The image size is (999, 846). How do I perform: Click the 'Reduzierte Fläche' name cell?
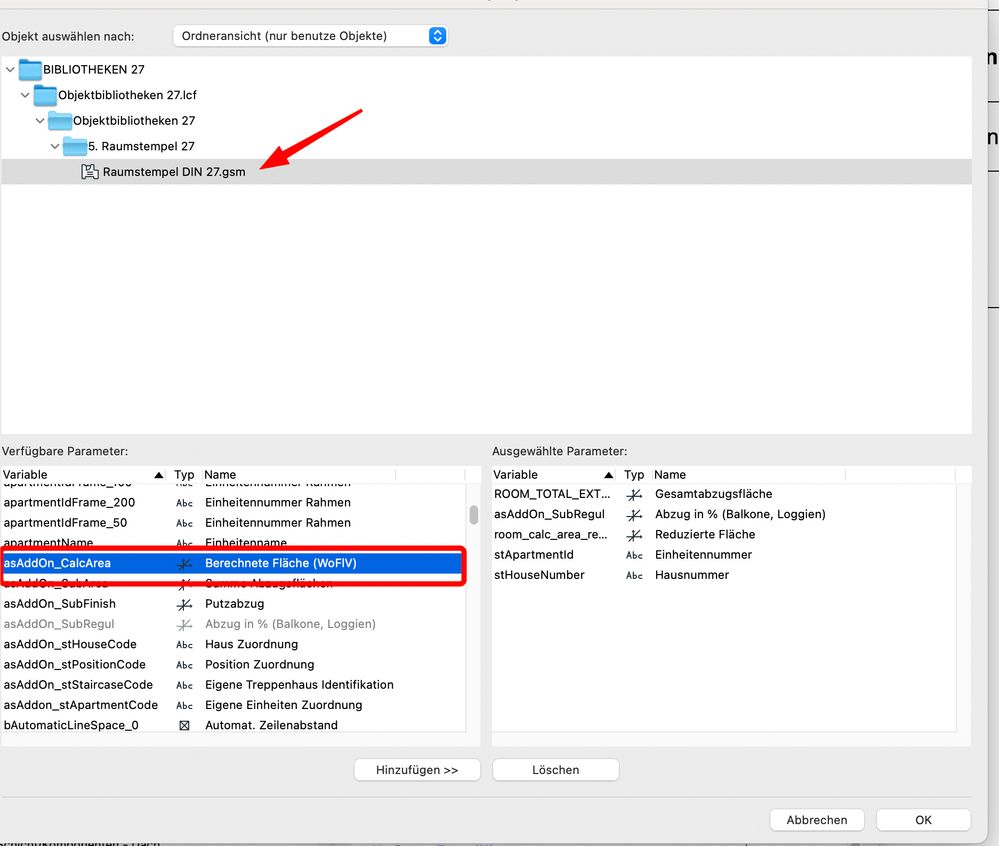click(705, 535)
